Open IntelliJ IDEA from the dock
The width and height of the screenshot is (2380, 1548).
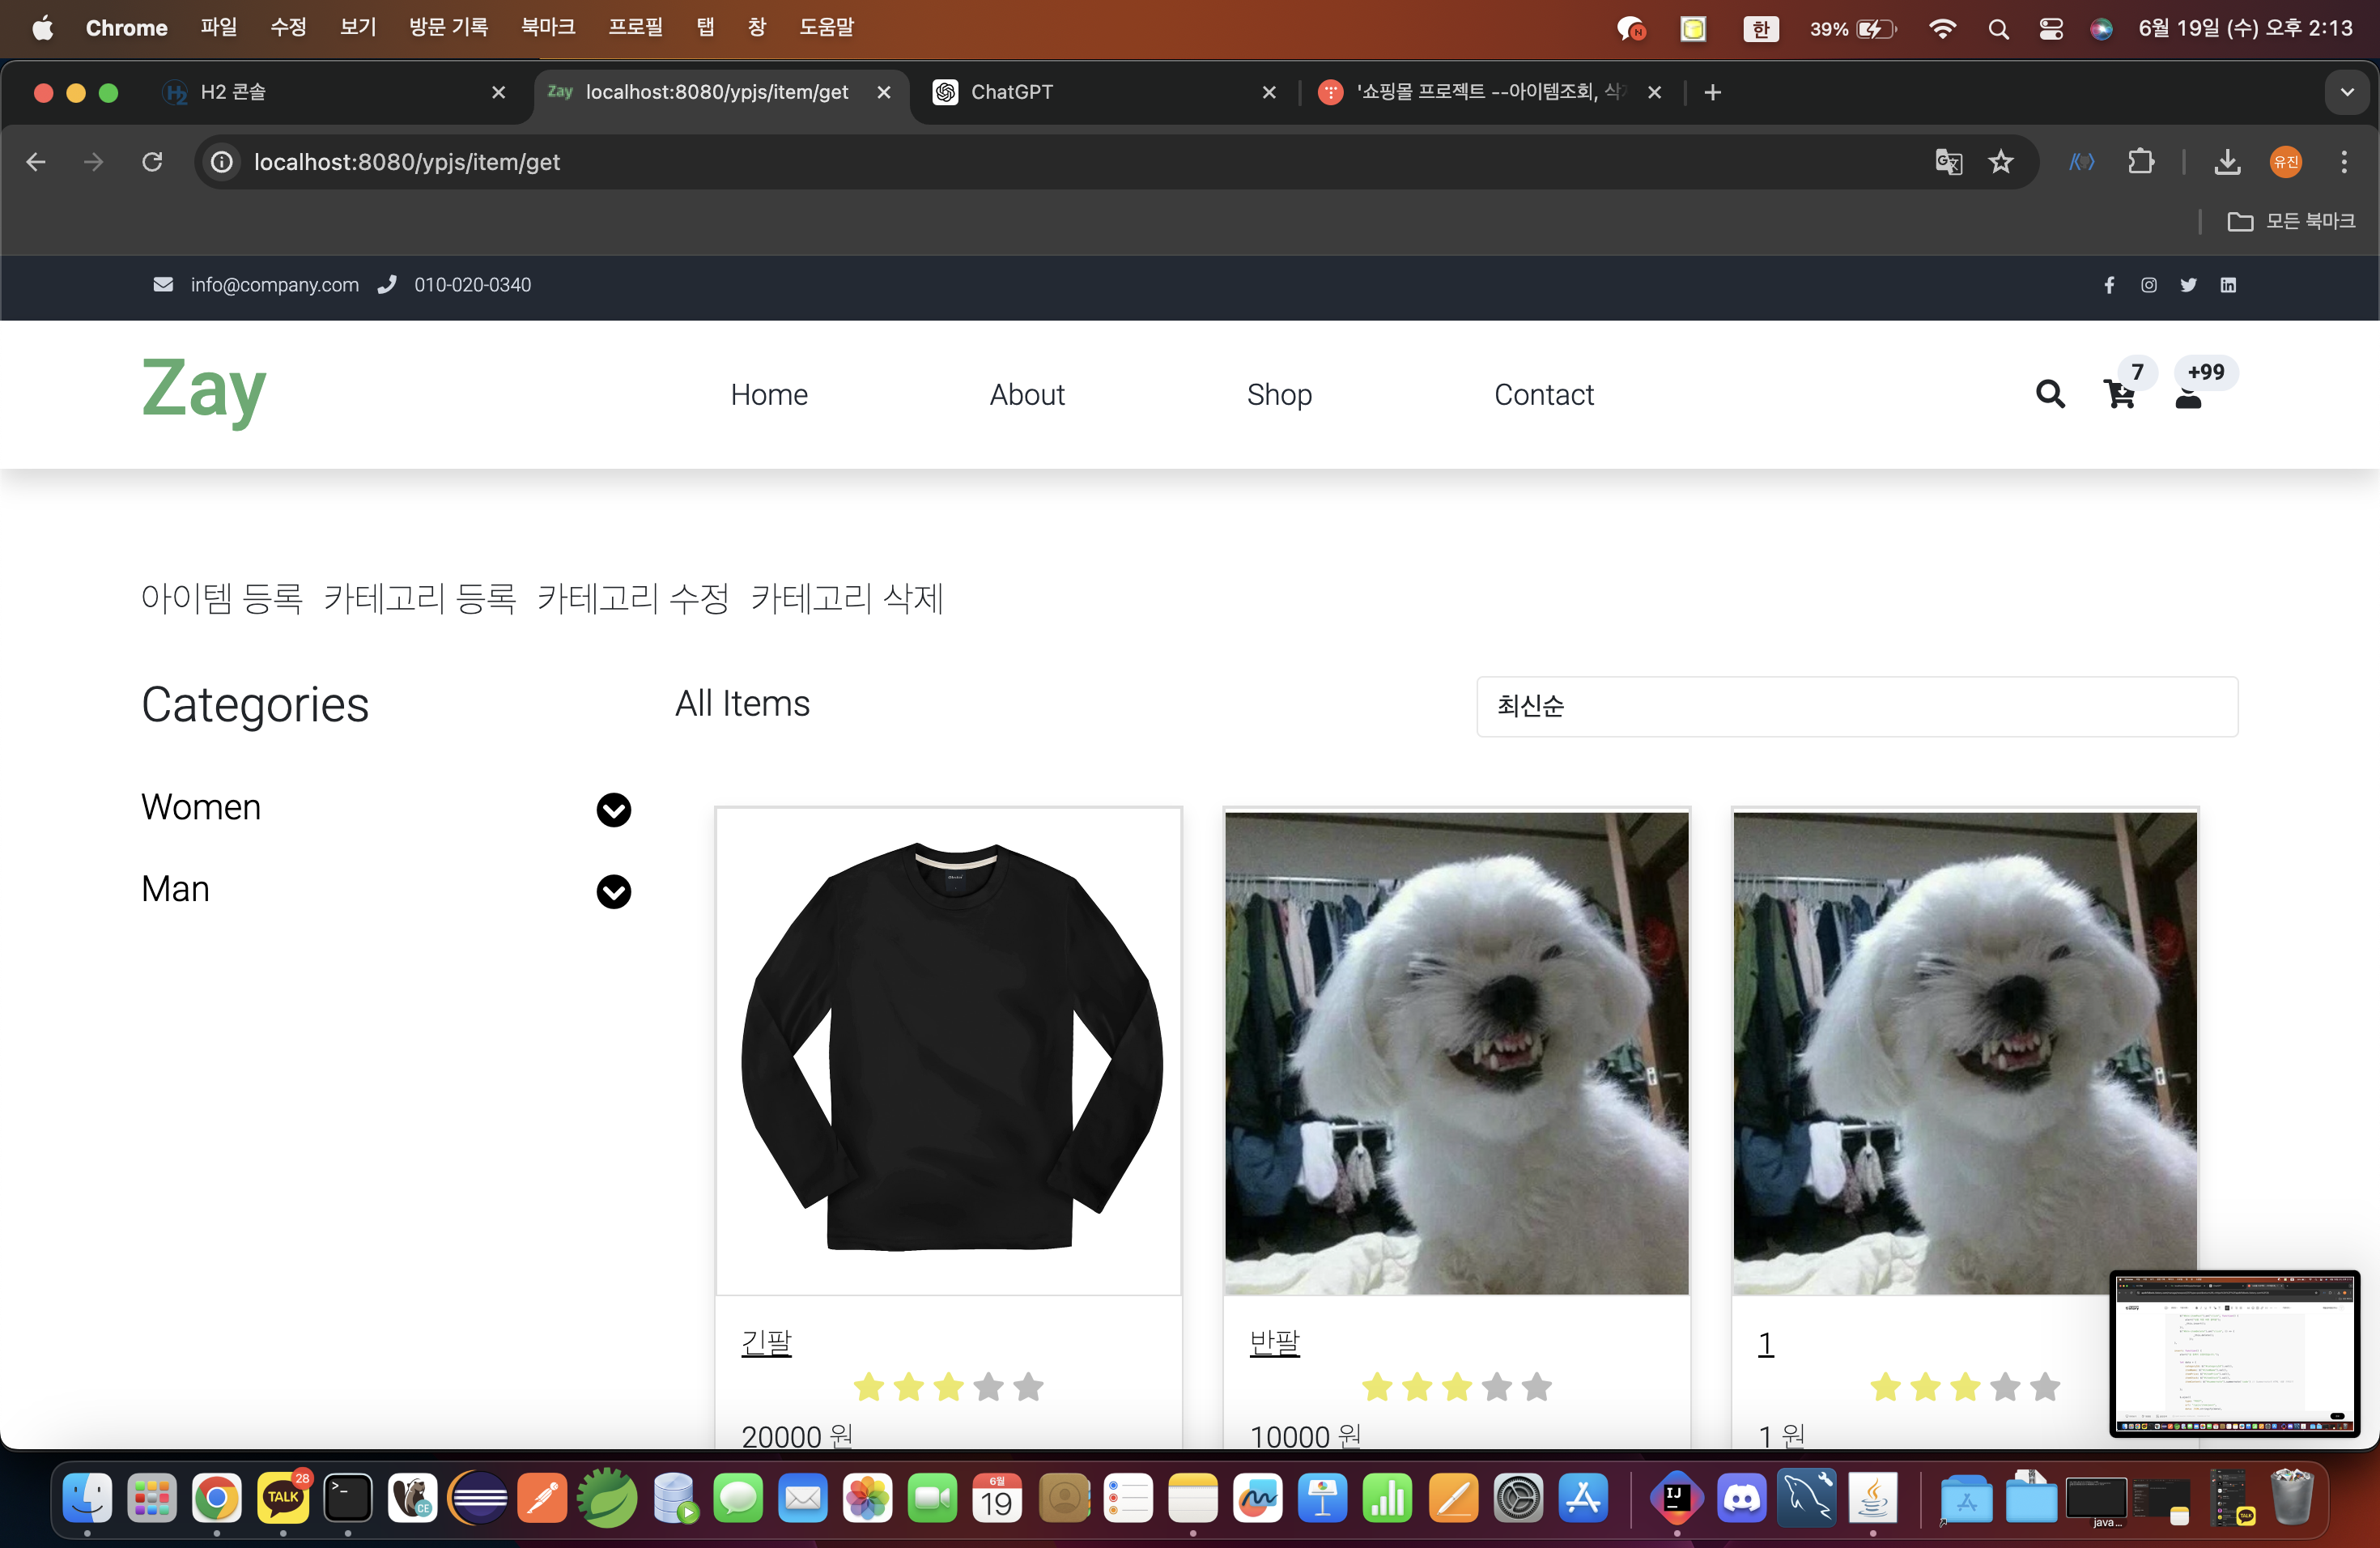tap(1677, 1498)
